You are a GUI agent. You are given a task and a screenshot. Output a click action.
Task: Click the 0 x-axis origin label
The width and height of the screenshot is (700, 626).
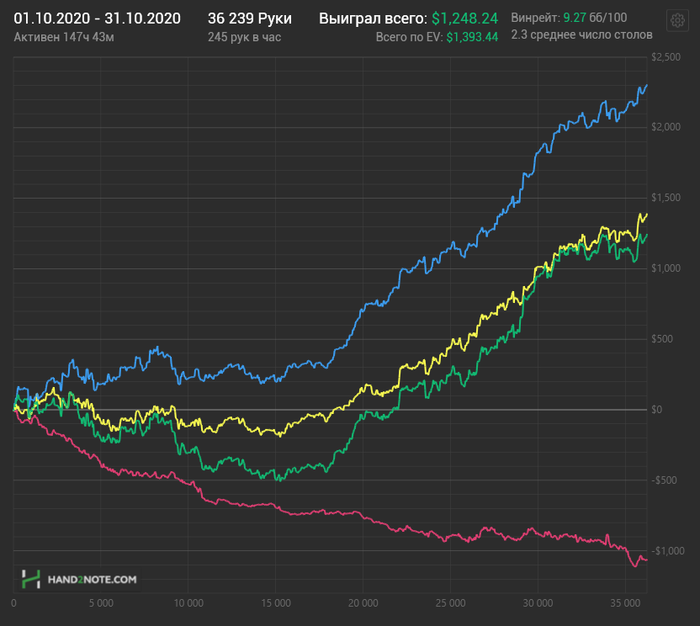pos(14,603)
